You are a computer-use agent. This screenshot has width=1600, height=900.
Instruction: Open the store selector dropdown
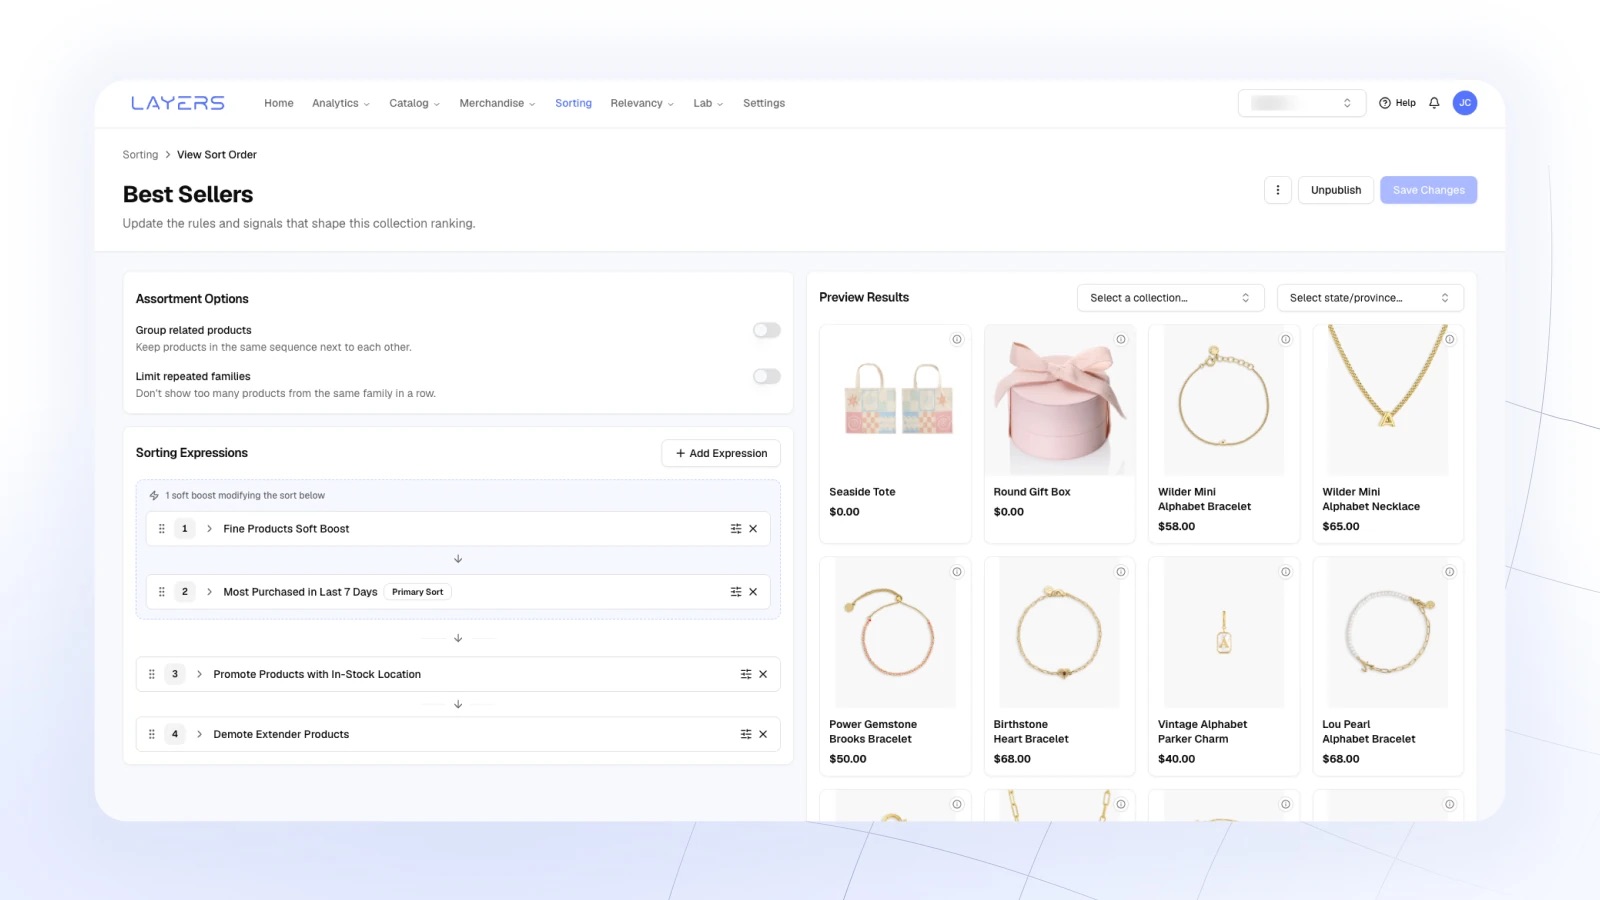(x=1302, y=103)
